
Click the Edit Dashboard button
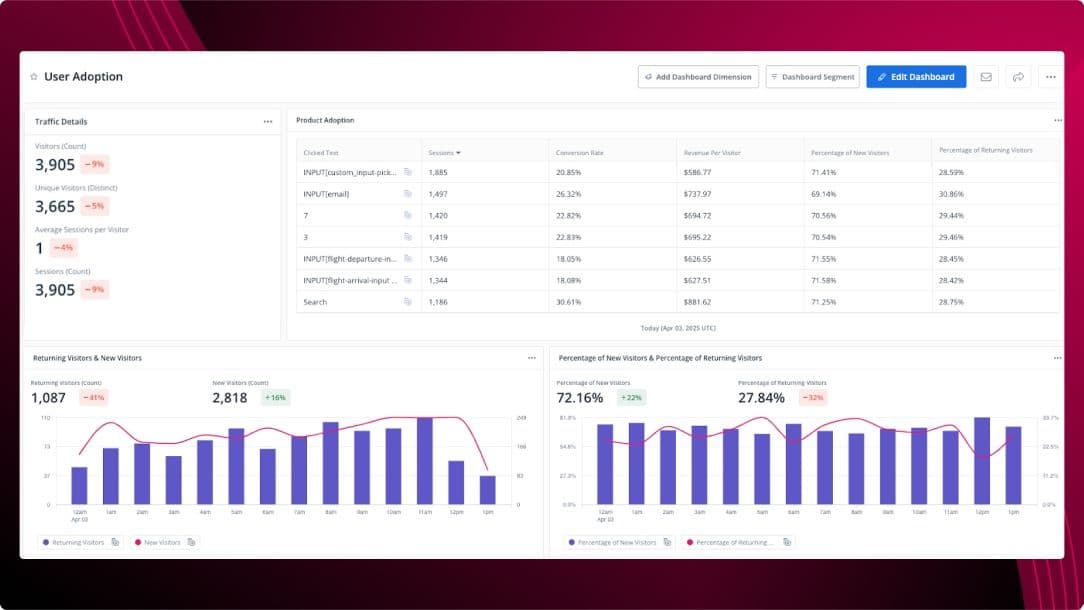pos(916,77)
